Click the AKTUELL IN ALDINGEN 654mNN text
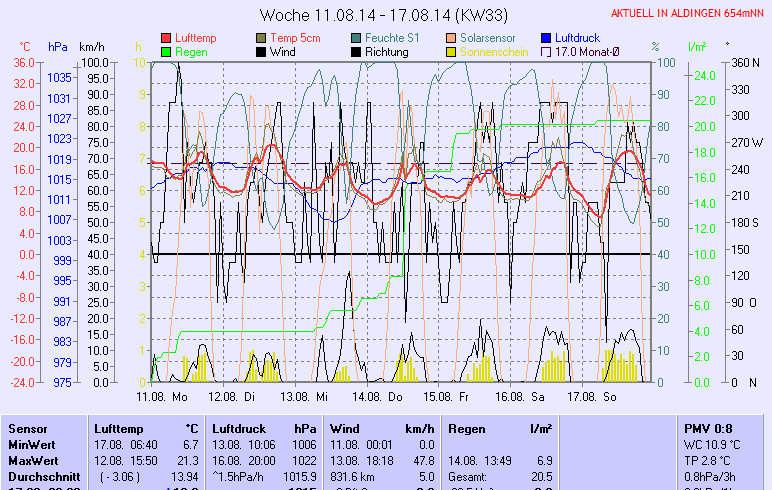This screenshot has width=772, height=490. coord(688,13)
